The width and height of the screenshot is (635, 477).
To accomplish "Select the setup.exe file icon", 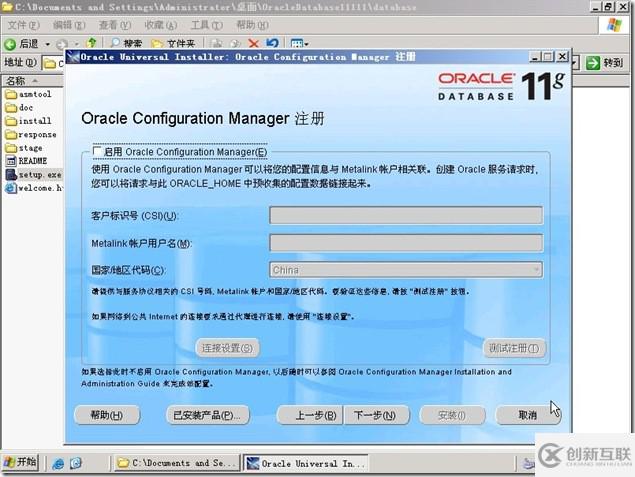I will click(11, 175).
